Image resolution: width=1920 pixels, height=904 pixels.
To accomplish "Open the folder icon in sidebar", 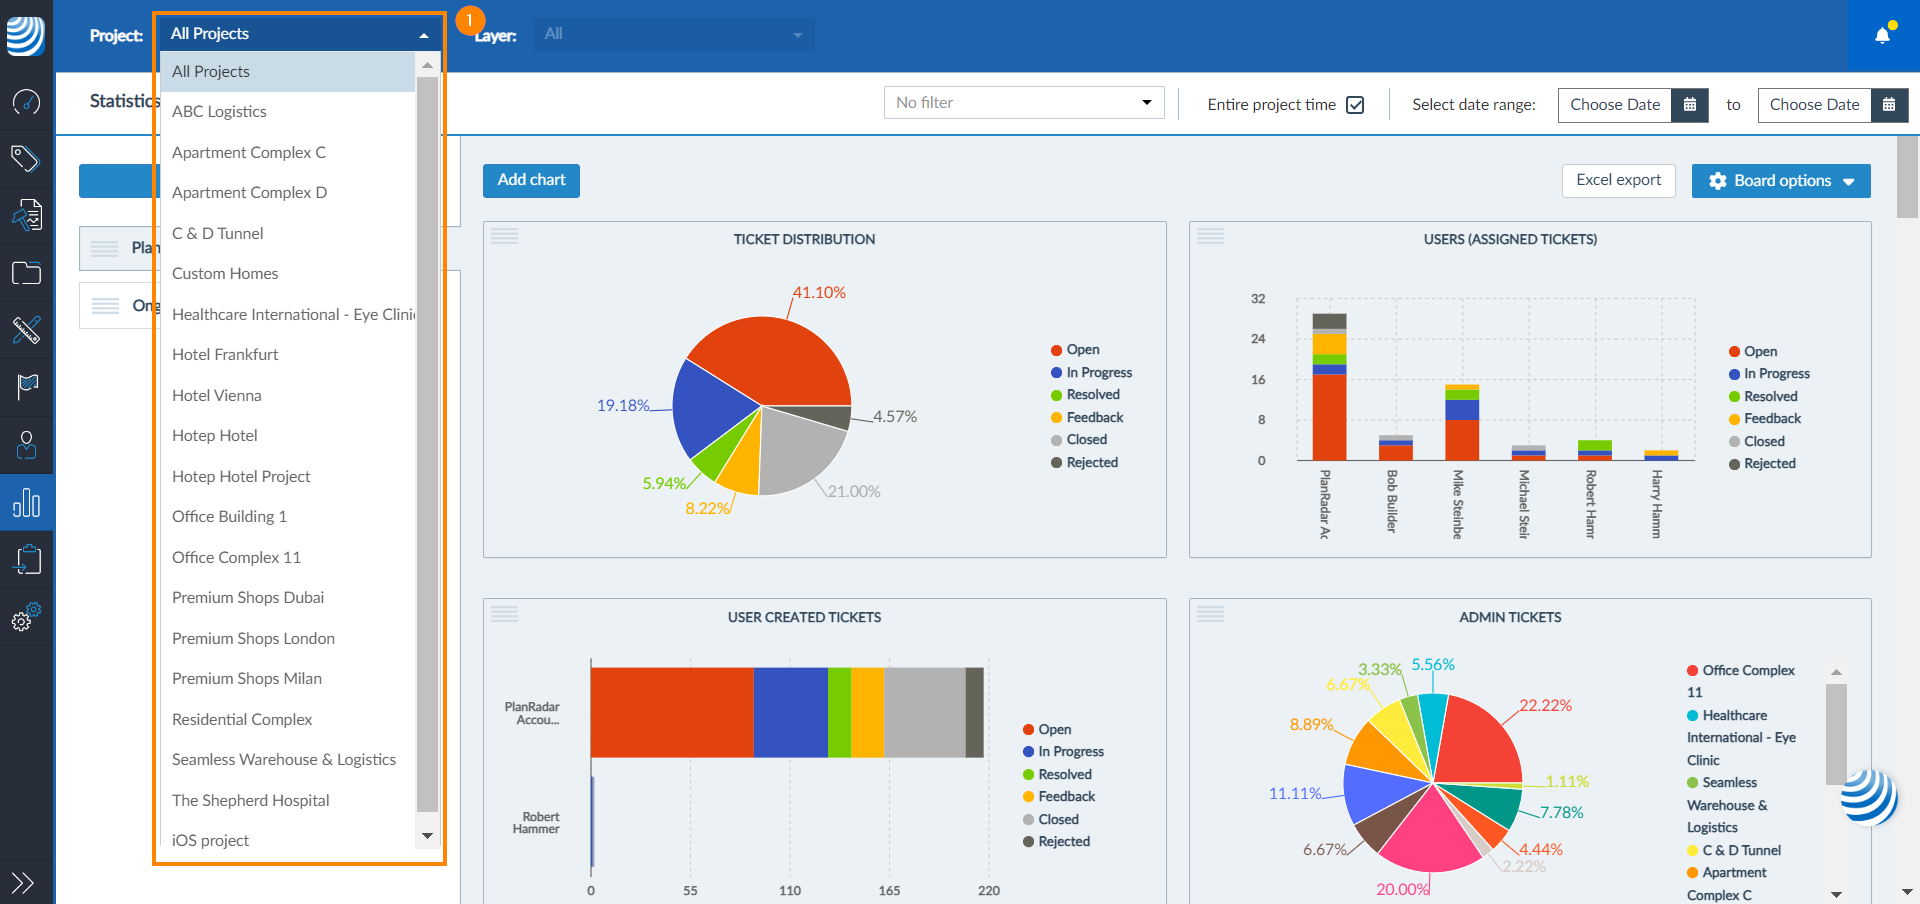I will 26,273.
